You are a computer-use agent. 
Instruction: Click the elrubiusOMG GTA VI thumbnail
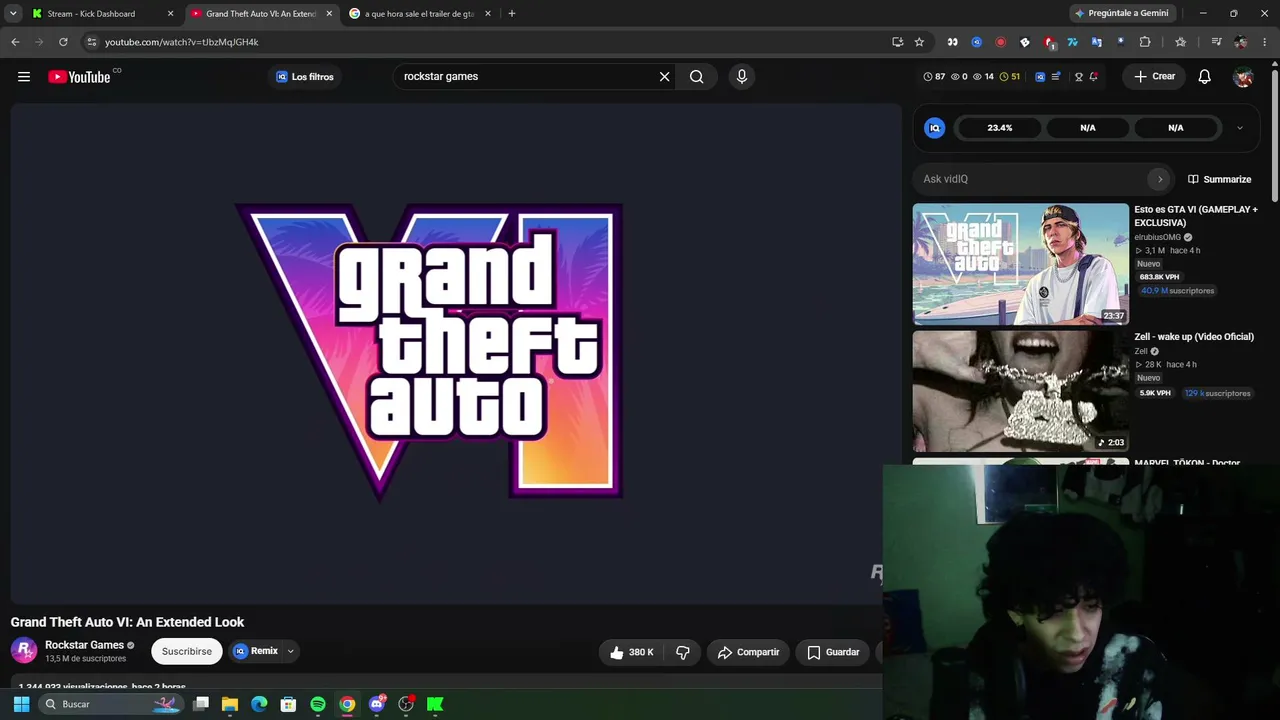[1021, 264]
